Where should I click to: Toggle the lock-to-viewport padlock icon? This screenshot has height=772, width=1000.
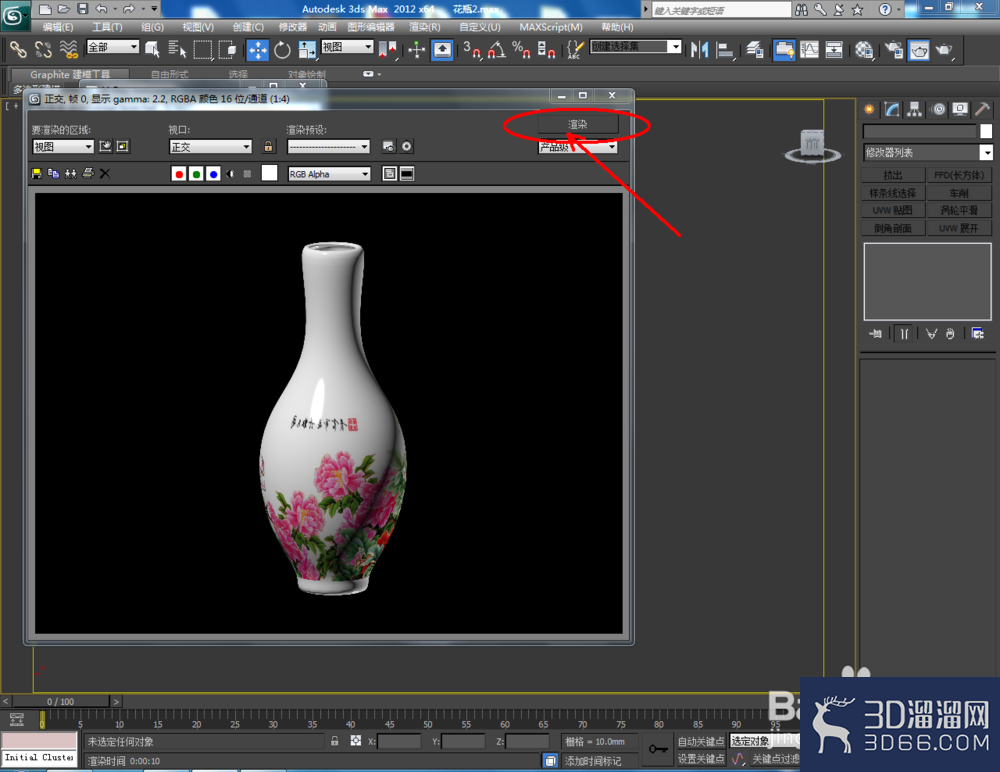pos(268,147)
